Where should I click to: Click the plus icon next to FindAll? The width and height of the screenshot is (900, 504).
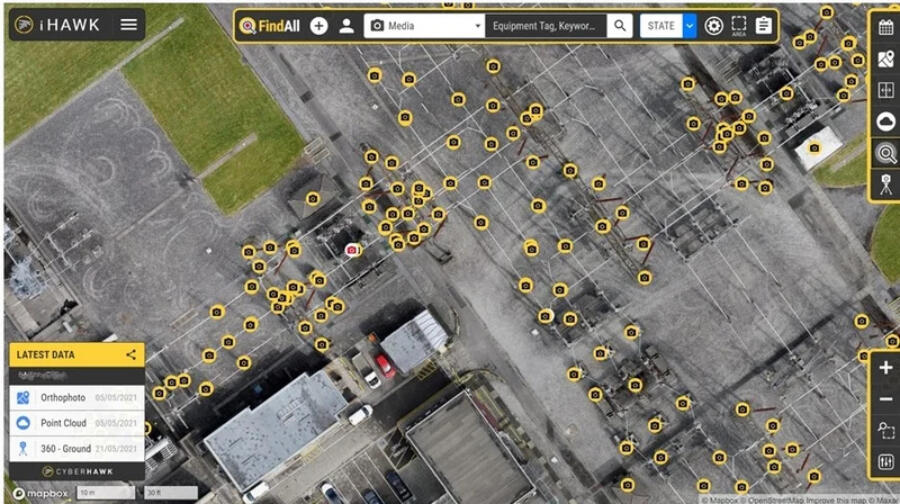click(x=318, y=26)
